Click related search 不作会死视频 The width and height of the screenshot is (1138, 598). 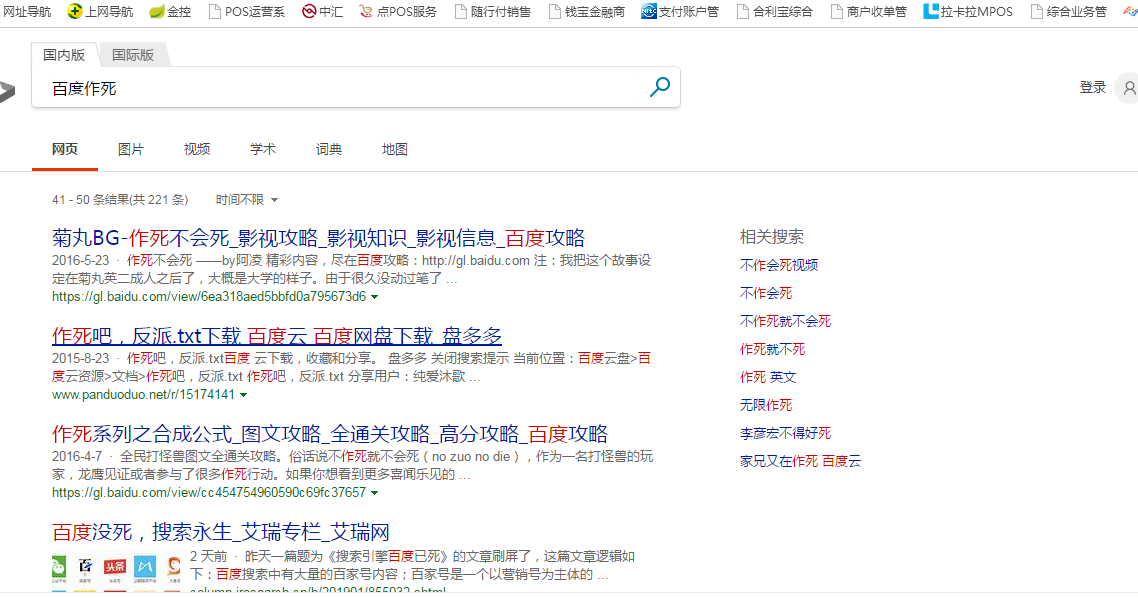(779, 266)
